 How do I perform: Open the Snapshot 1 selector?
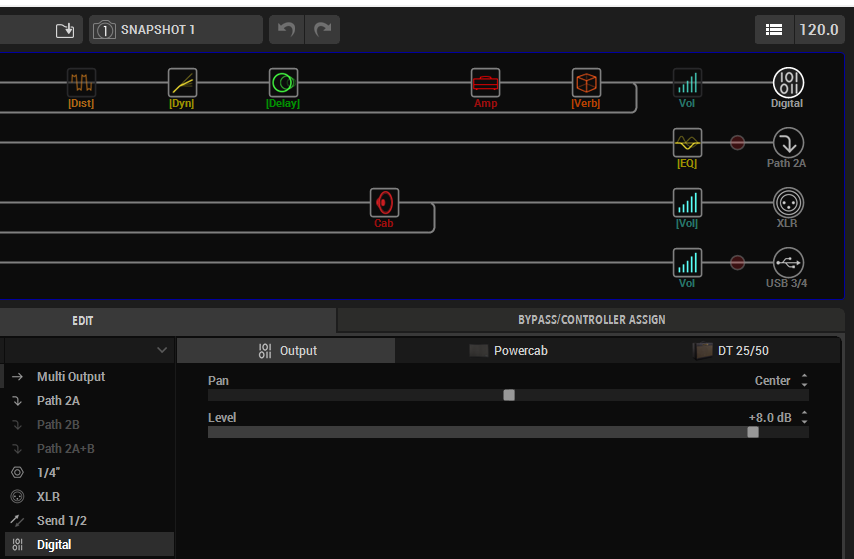pyautogui.click(x=176, y=30)
